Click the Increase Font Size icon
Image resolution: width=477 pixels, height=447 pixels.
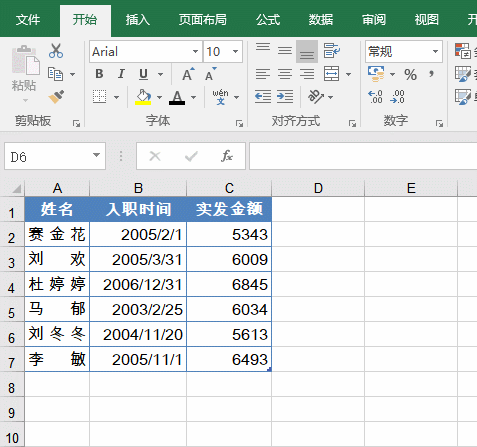click(188, 74)
